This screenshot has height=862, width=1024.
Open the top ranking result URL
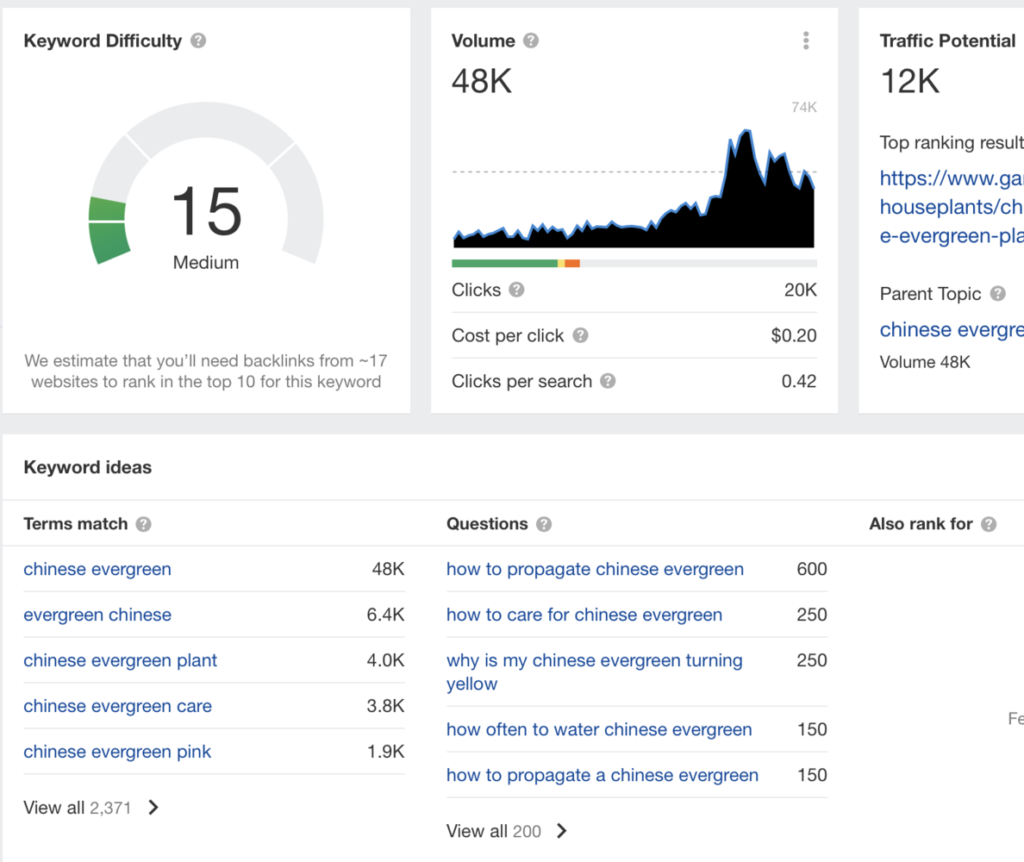pos(951,207)
